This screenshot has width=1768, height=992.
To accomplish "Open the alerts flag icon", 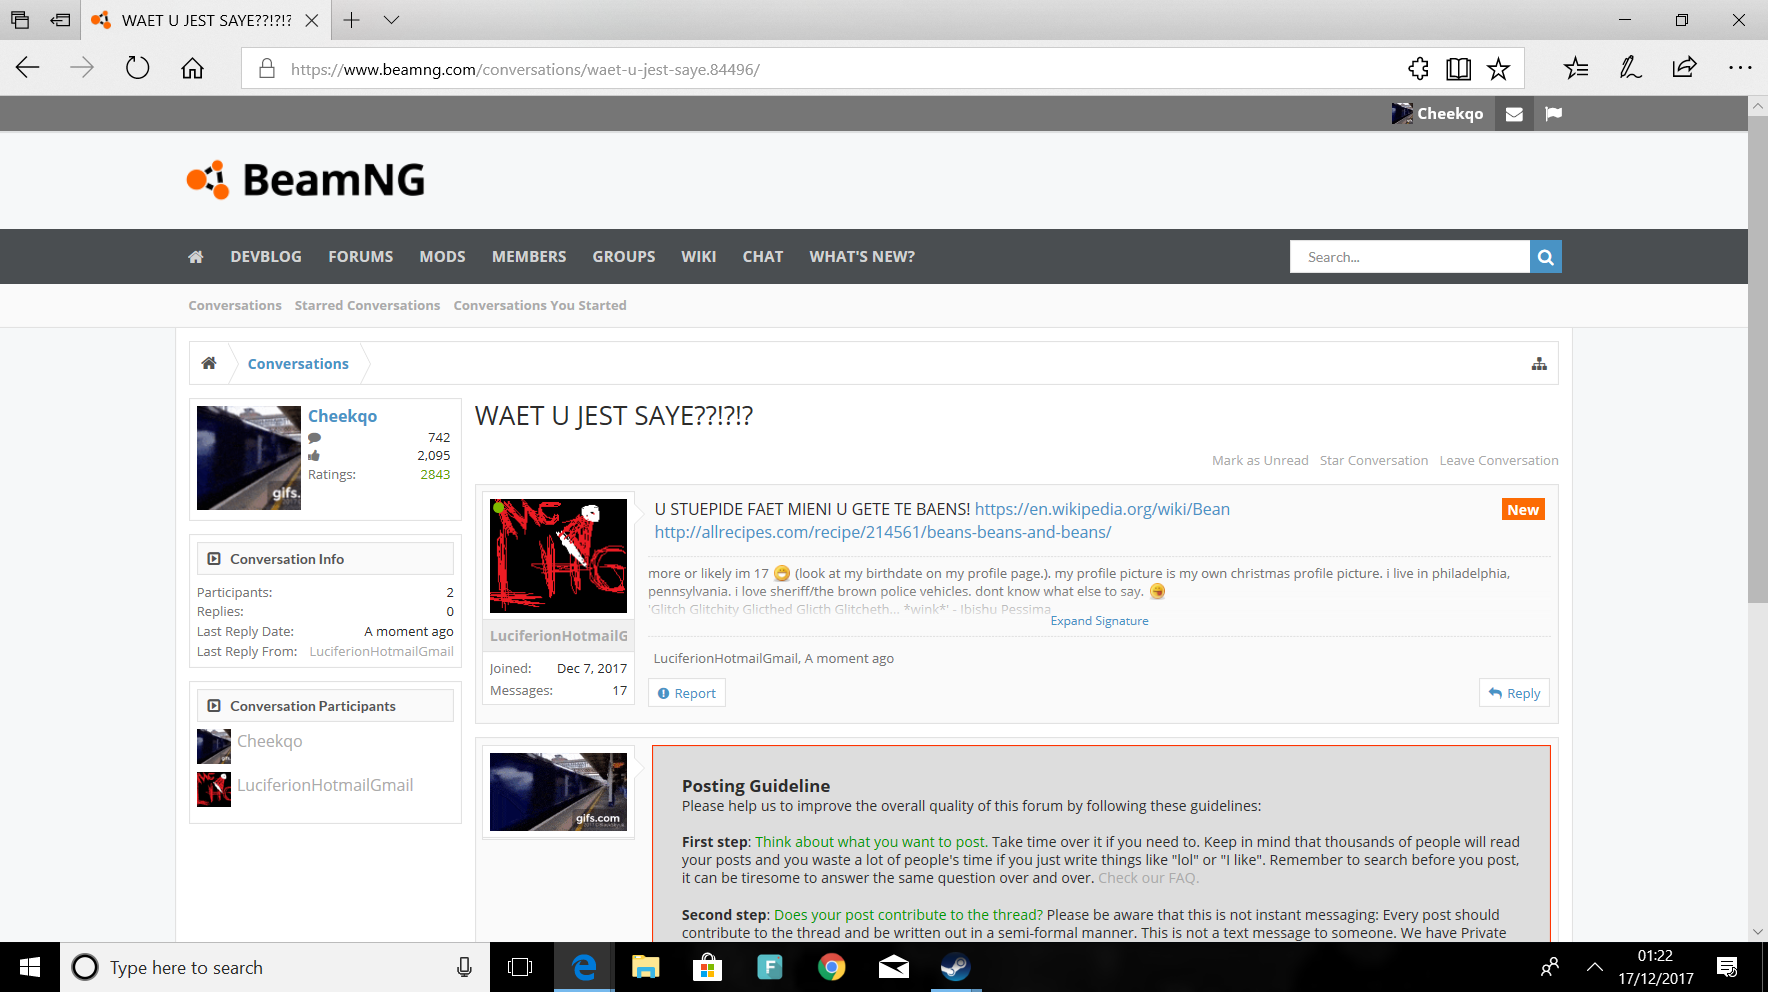I will [x=1553, y=114].
